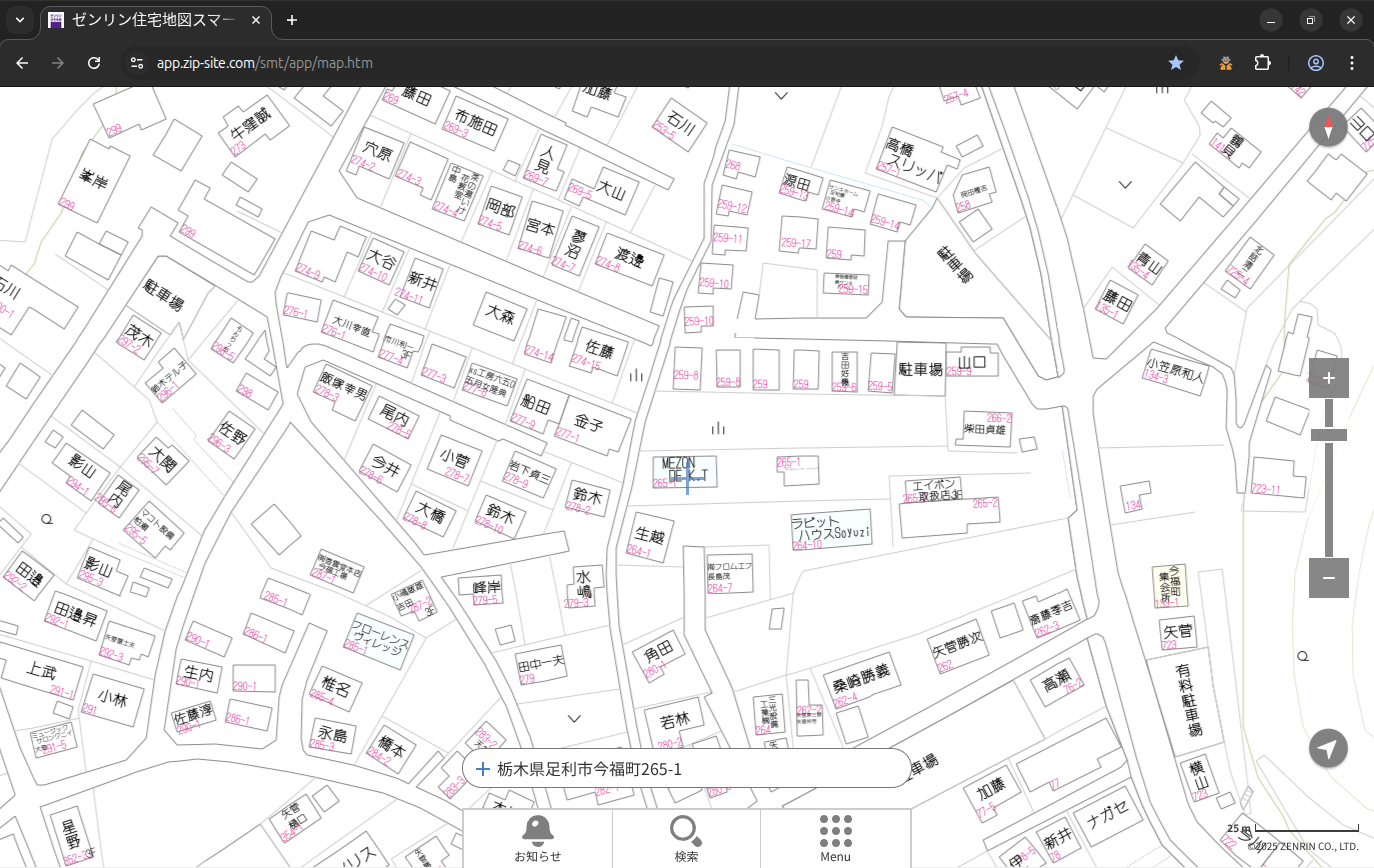The width and height of the screenshot is (1374, 868).
Task: Click the plus icon beside 栃木県足利市今福町265-1
Action: (x=483, y=769)
